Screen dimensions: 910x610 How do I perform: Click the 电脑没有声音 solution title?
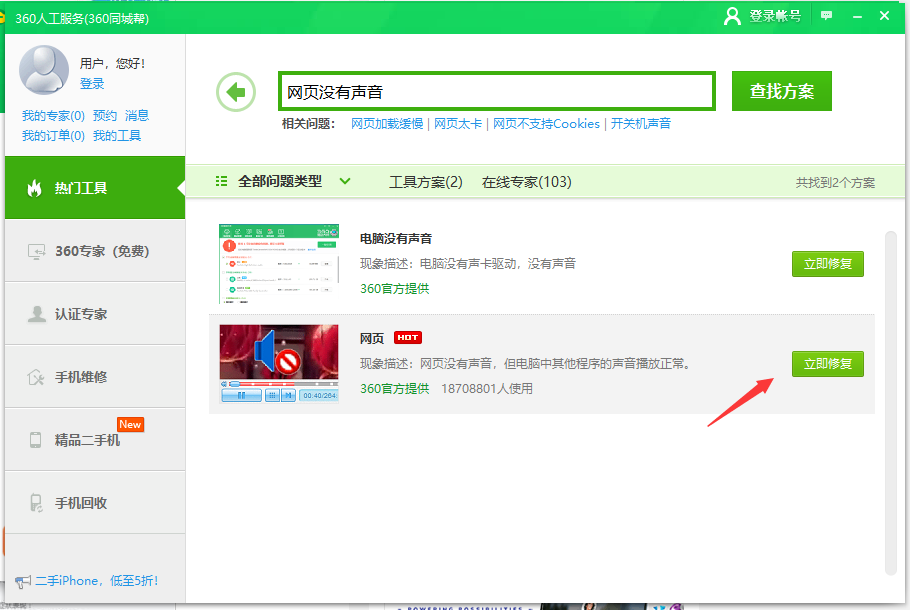click(396, 239)
